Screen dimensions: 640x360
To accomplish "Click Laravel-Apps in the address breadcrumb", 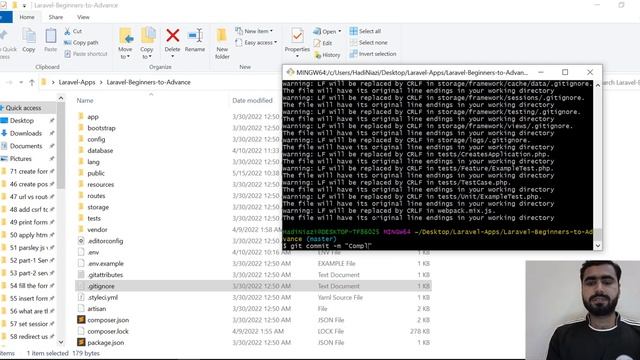I will [77, 82].
